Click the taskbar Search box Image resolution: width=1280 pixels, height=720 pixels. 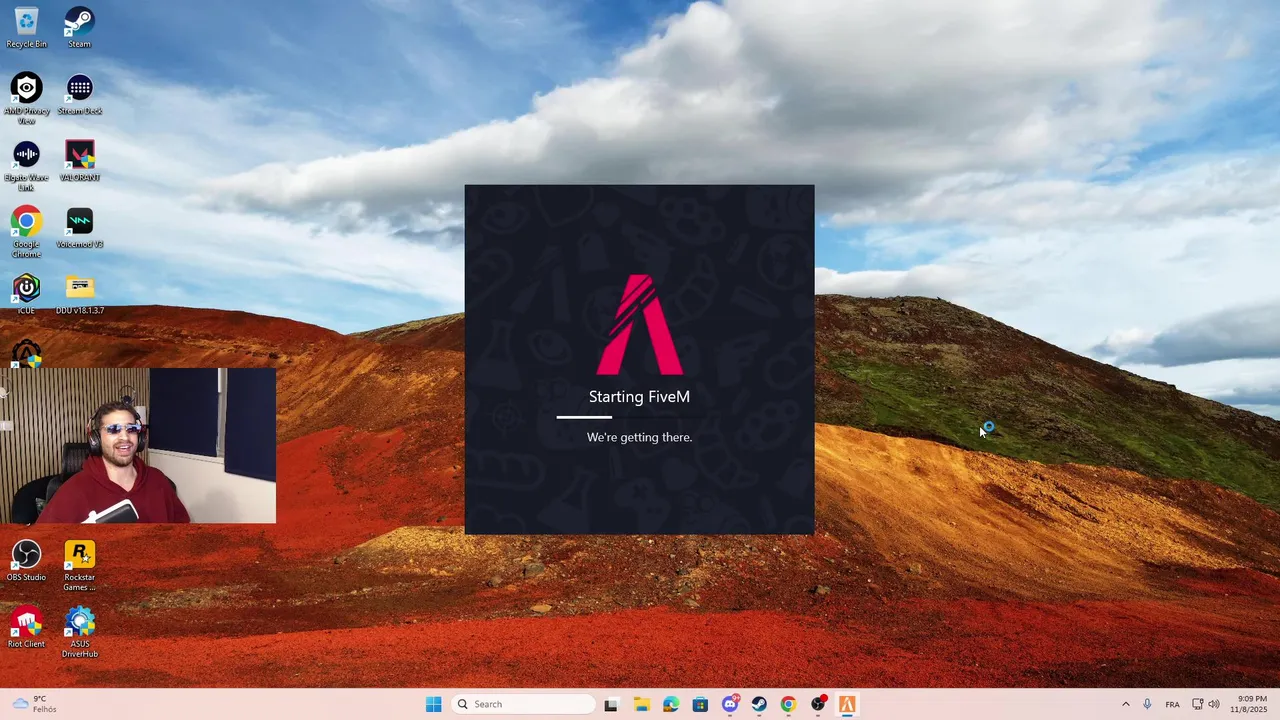(x=523, y=704)
